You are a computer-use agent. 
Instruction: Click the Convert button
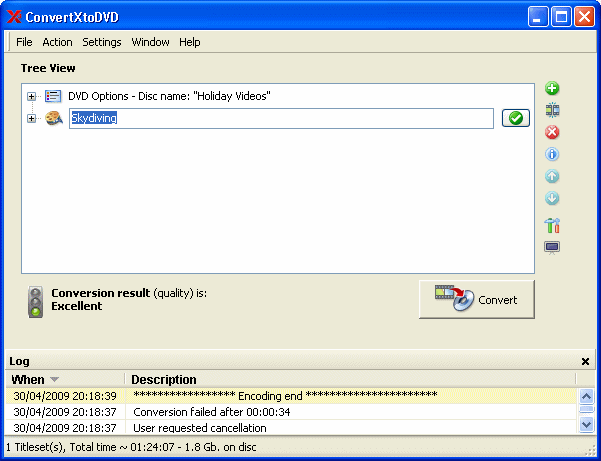click(477, 299)
